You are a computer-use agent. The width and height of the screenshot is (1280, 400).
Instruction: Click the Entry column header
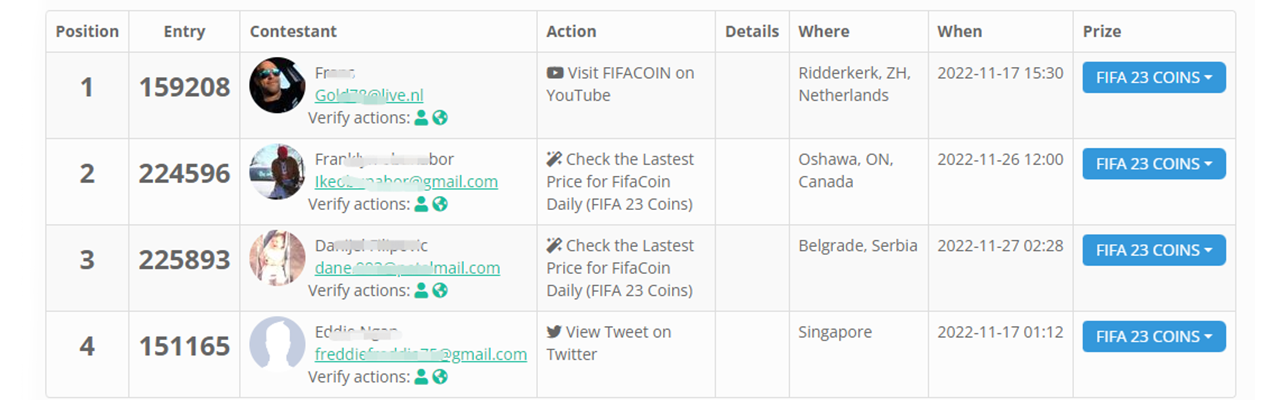[184, 32]
